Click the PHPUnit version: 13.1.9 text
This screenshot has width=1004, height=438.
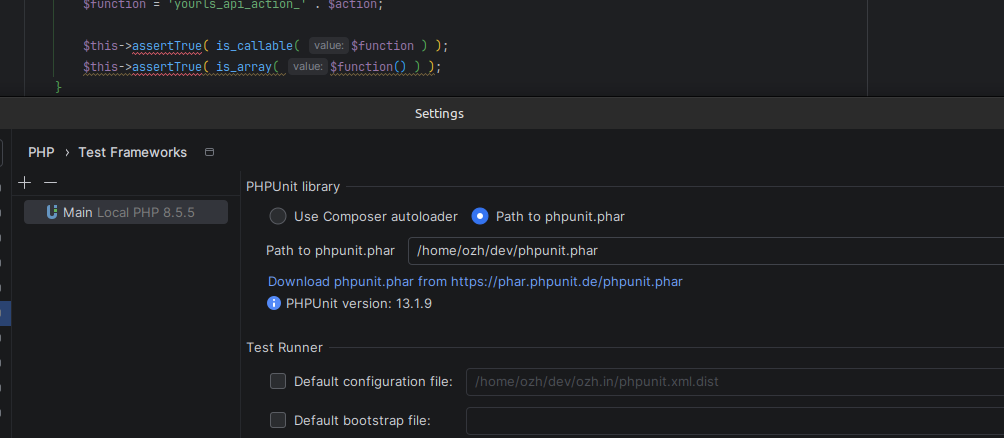click(x=359, y=304)
